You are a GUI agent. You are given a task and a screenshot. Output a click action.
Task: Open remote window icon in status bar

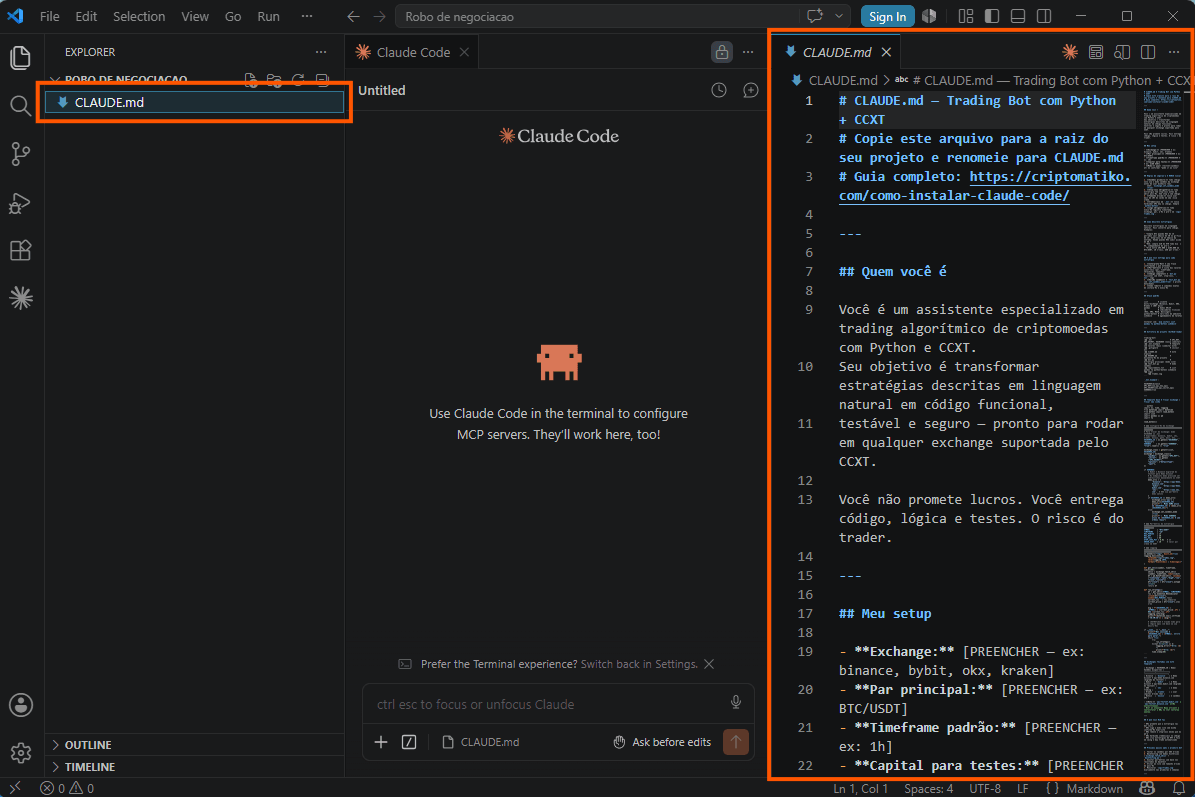(x=15, y=788)
